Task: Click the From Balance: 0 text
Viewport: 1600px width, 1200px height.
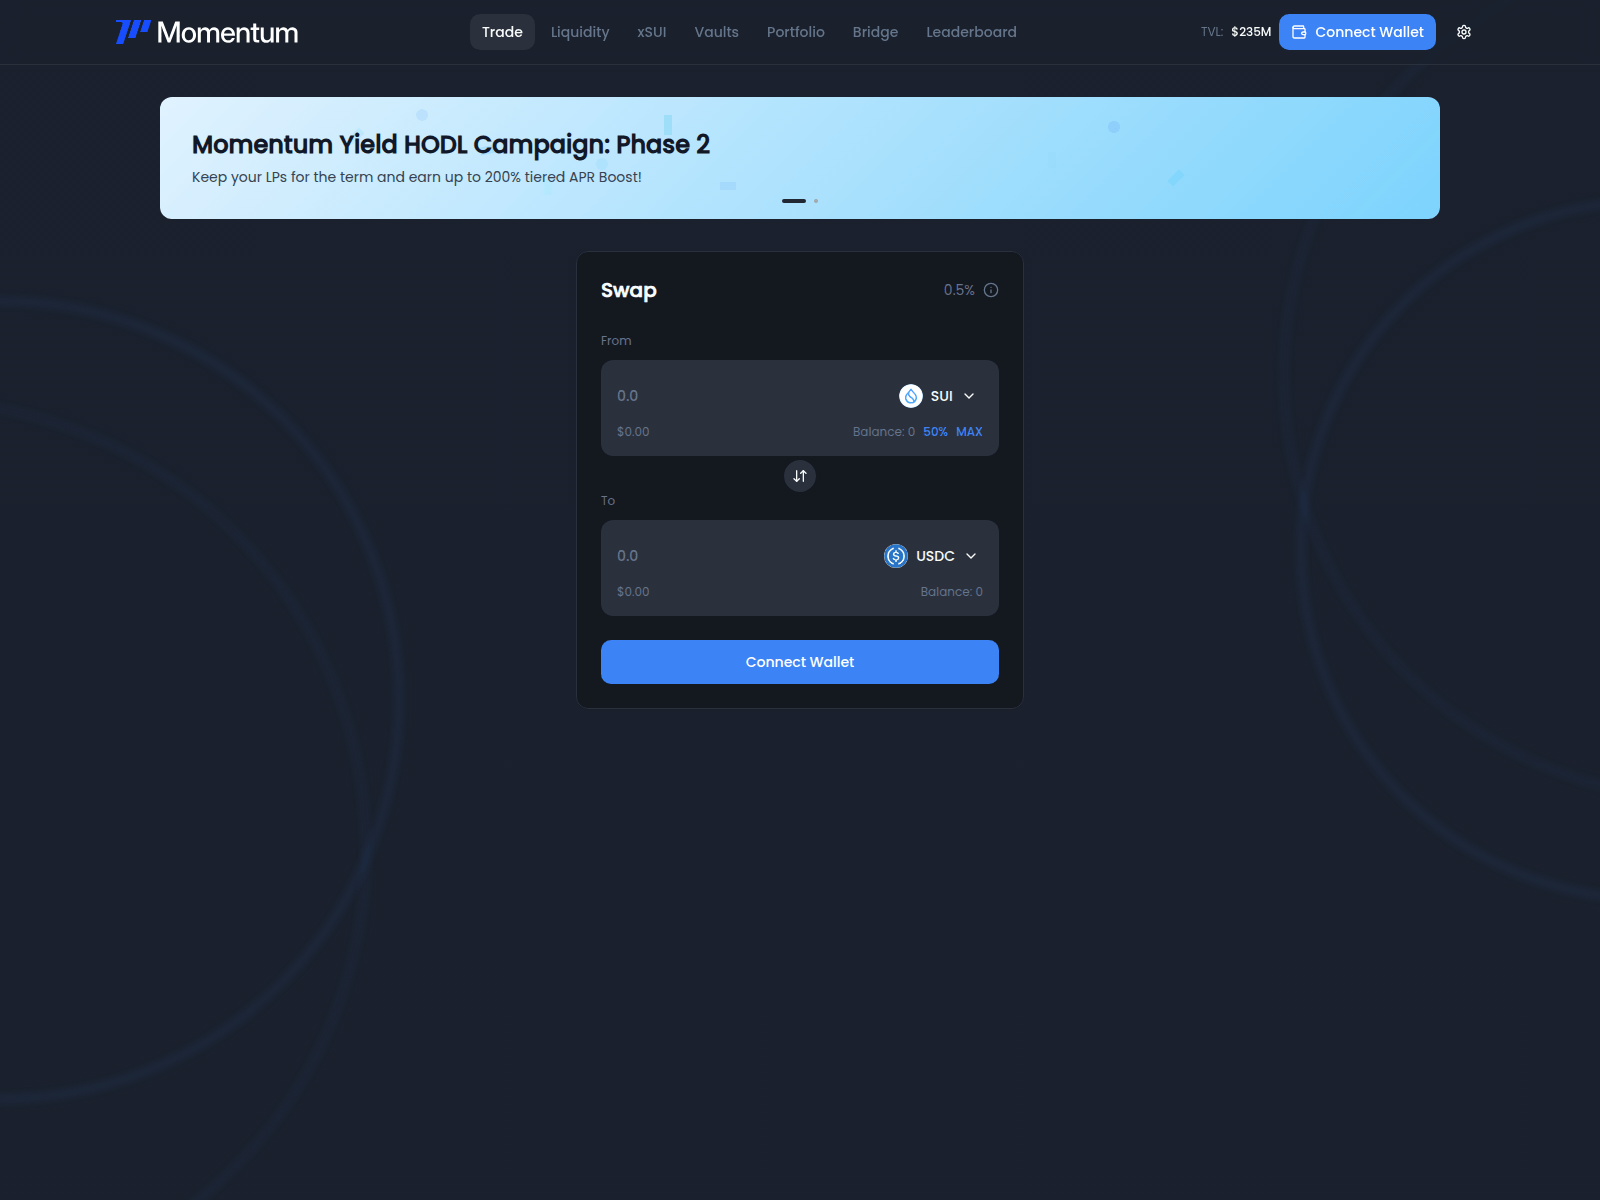Action: (x=884, y=432)
